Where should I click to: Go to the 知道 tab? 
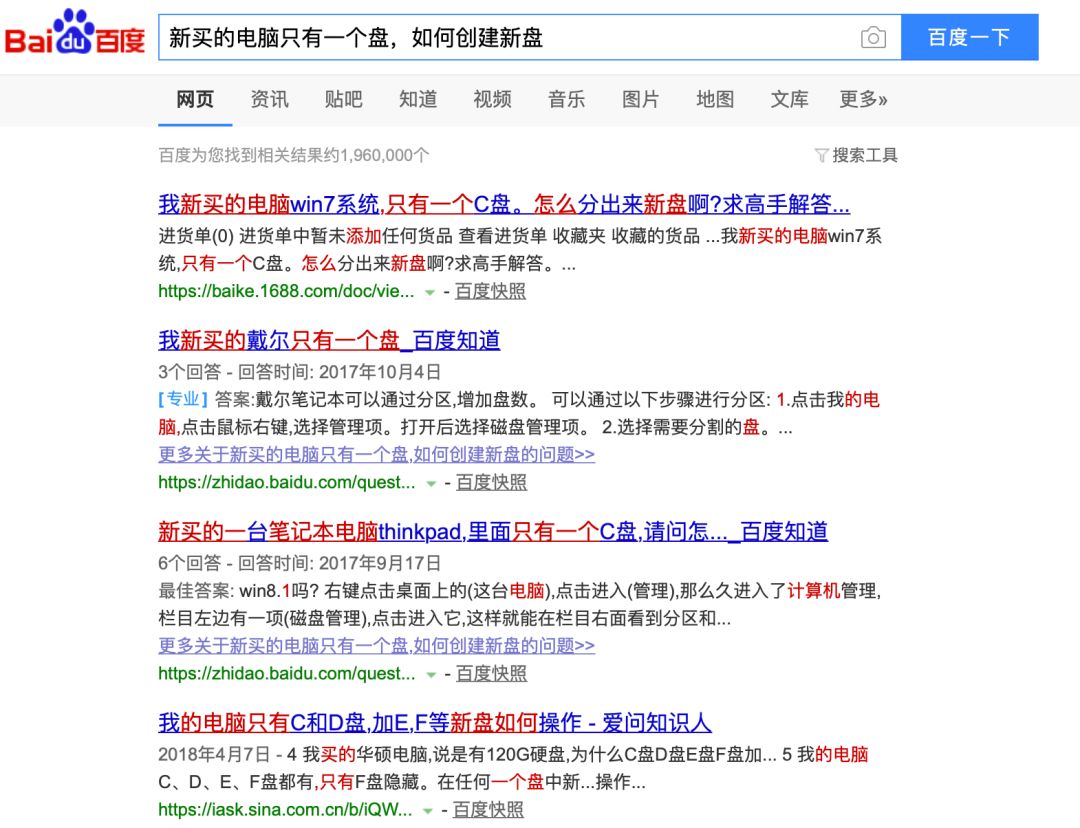click(x=418, y=99)
